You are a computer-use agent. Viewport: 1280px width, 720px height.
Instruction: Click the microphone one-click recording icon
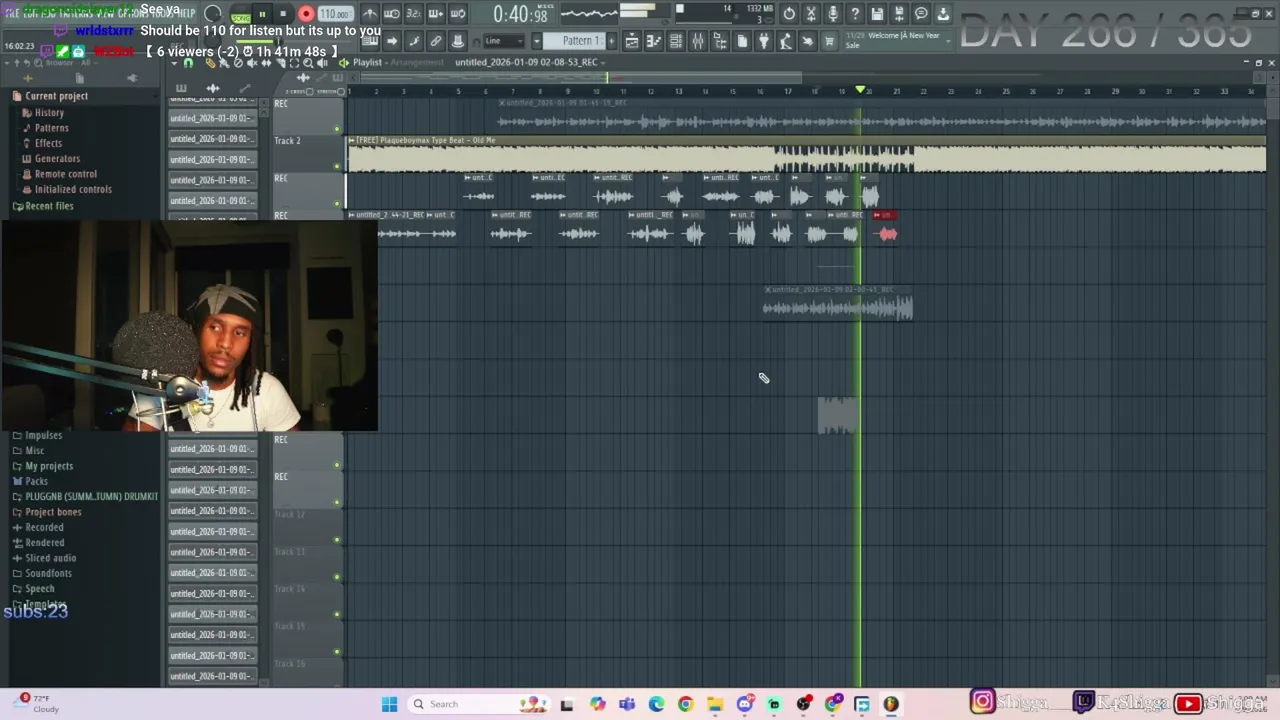coord(833,14)
